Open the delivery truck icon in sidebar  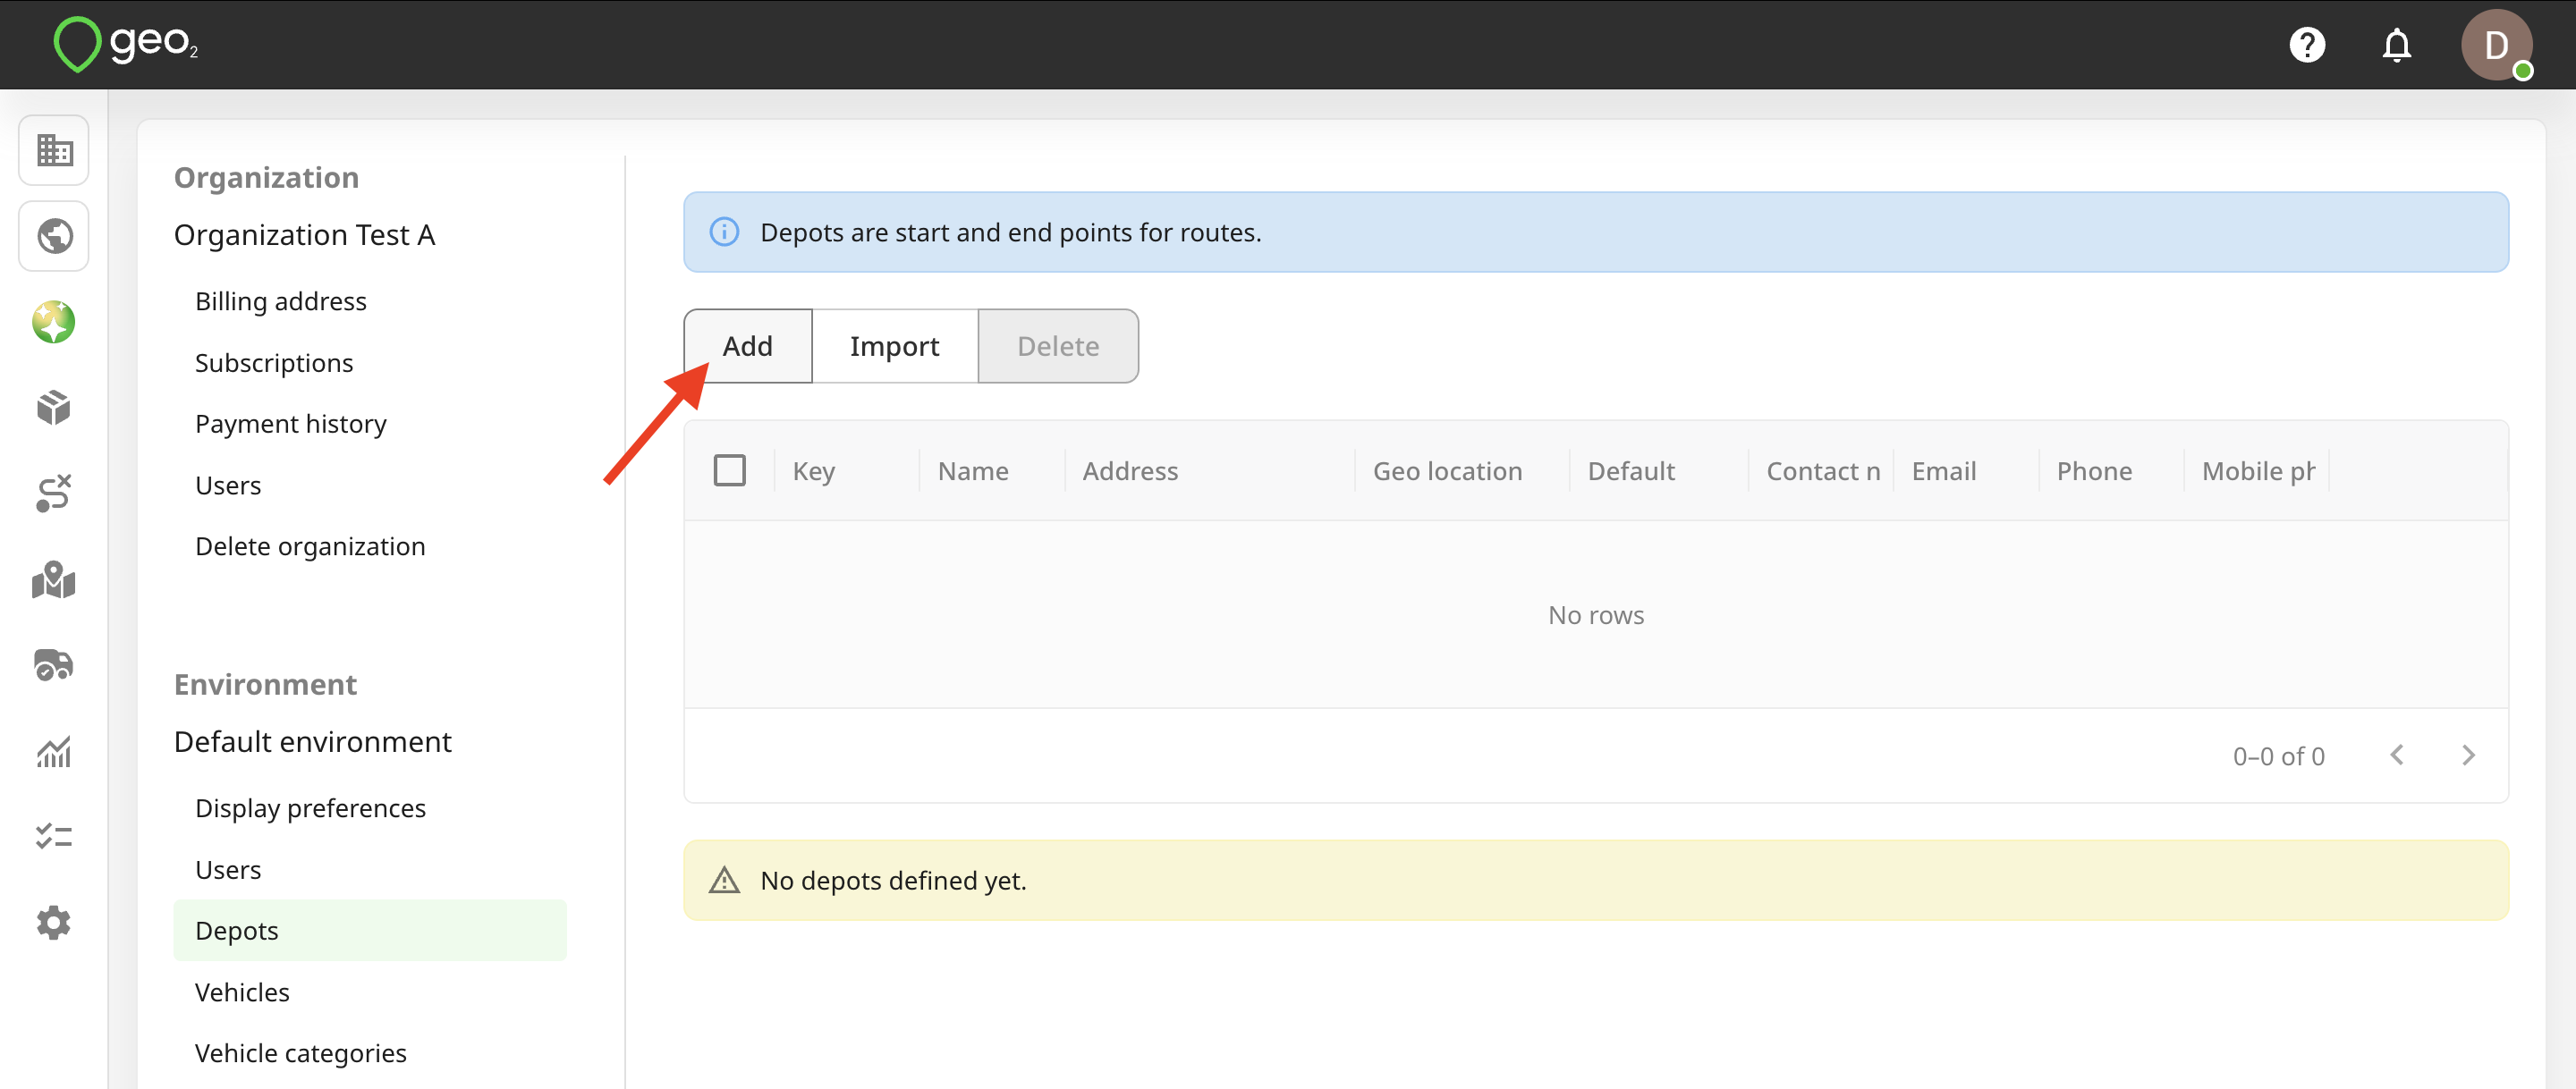tap(54, 665)
